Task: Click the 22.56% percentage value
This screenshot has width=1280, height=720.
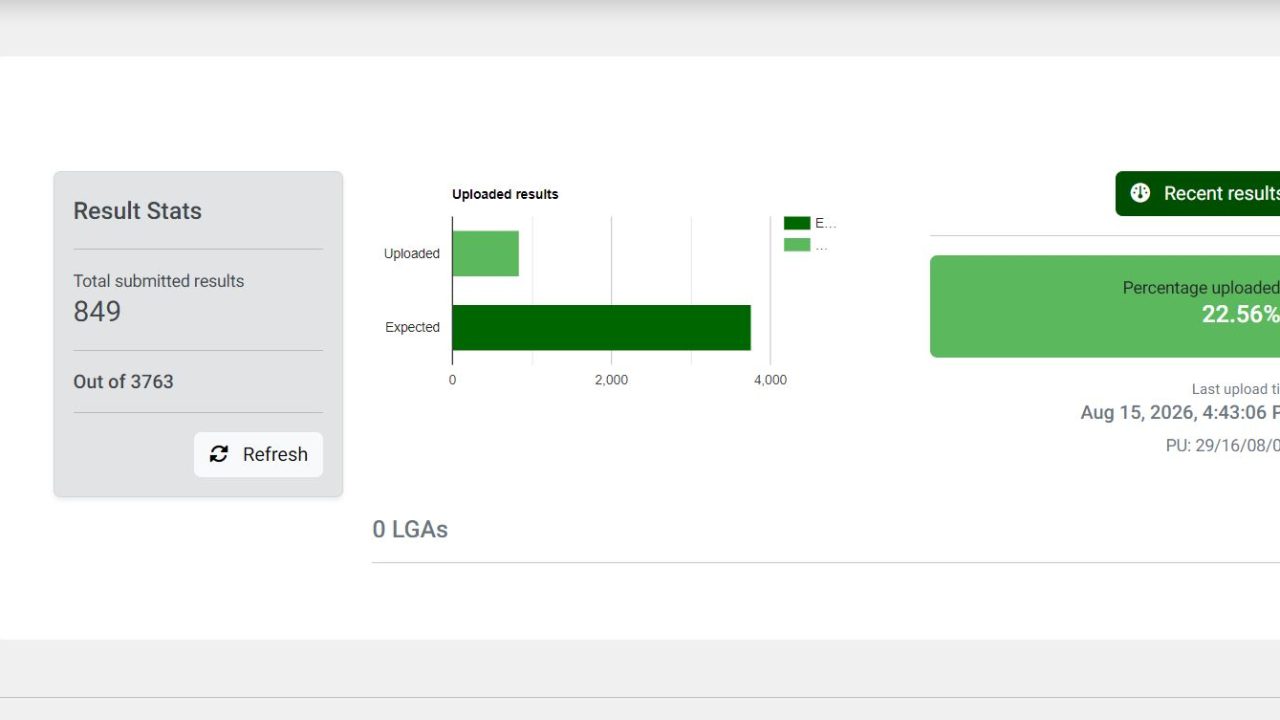Action: (1240, 314)
